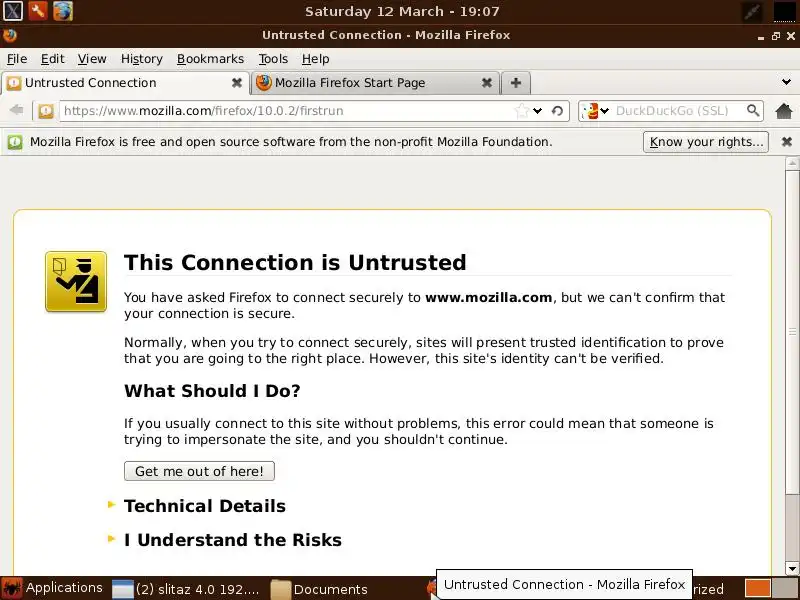
Task: Bookmark this page with the star icon
Action: [x=521, y=110]
